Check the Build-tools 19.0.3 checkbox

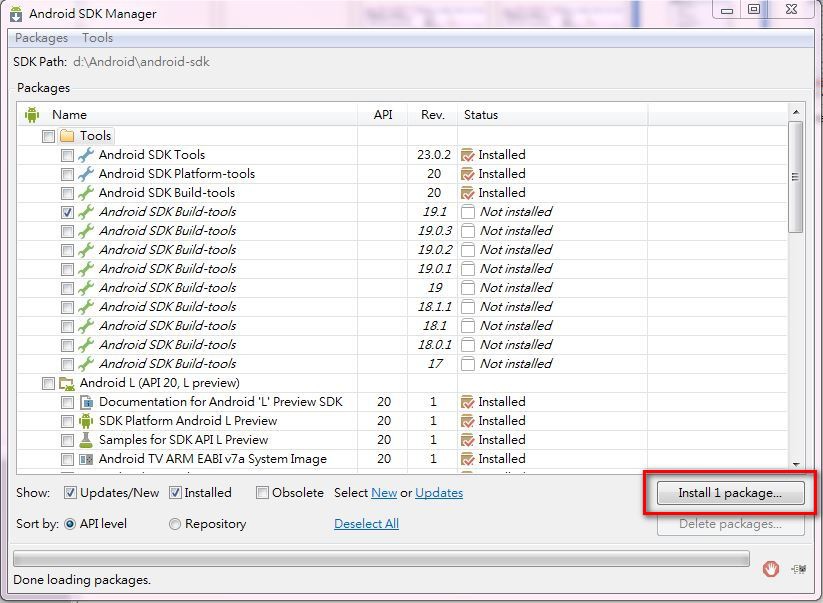67,231
